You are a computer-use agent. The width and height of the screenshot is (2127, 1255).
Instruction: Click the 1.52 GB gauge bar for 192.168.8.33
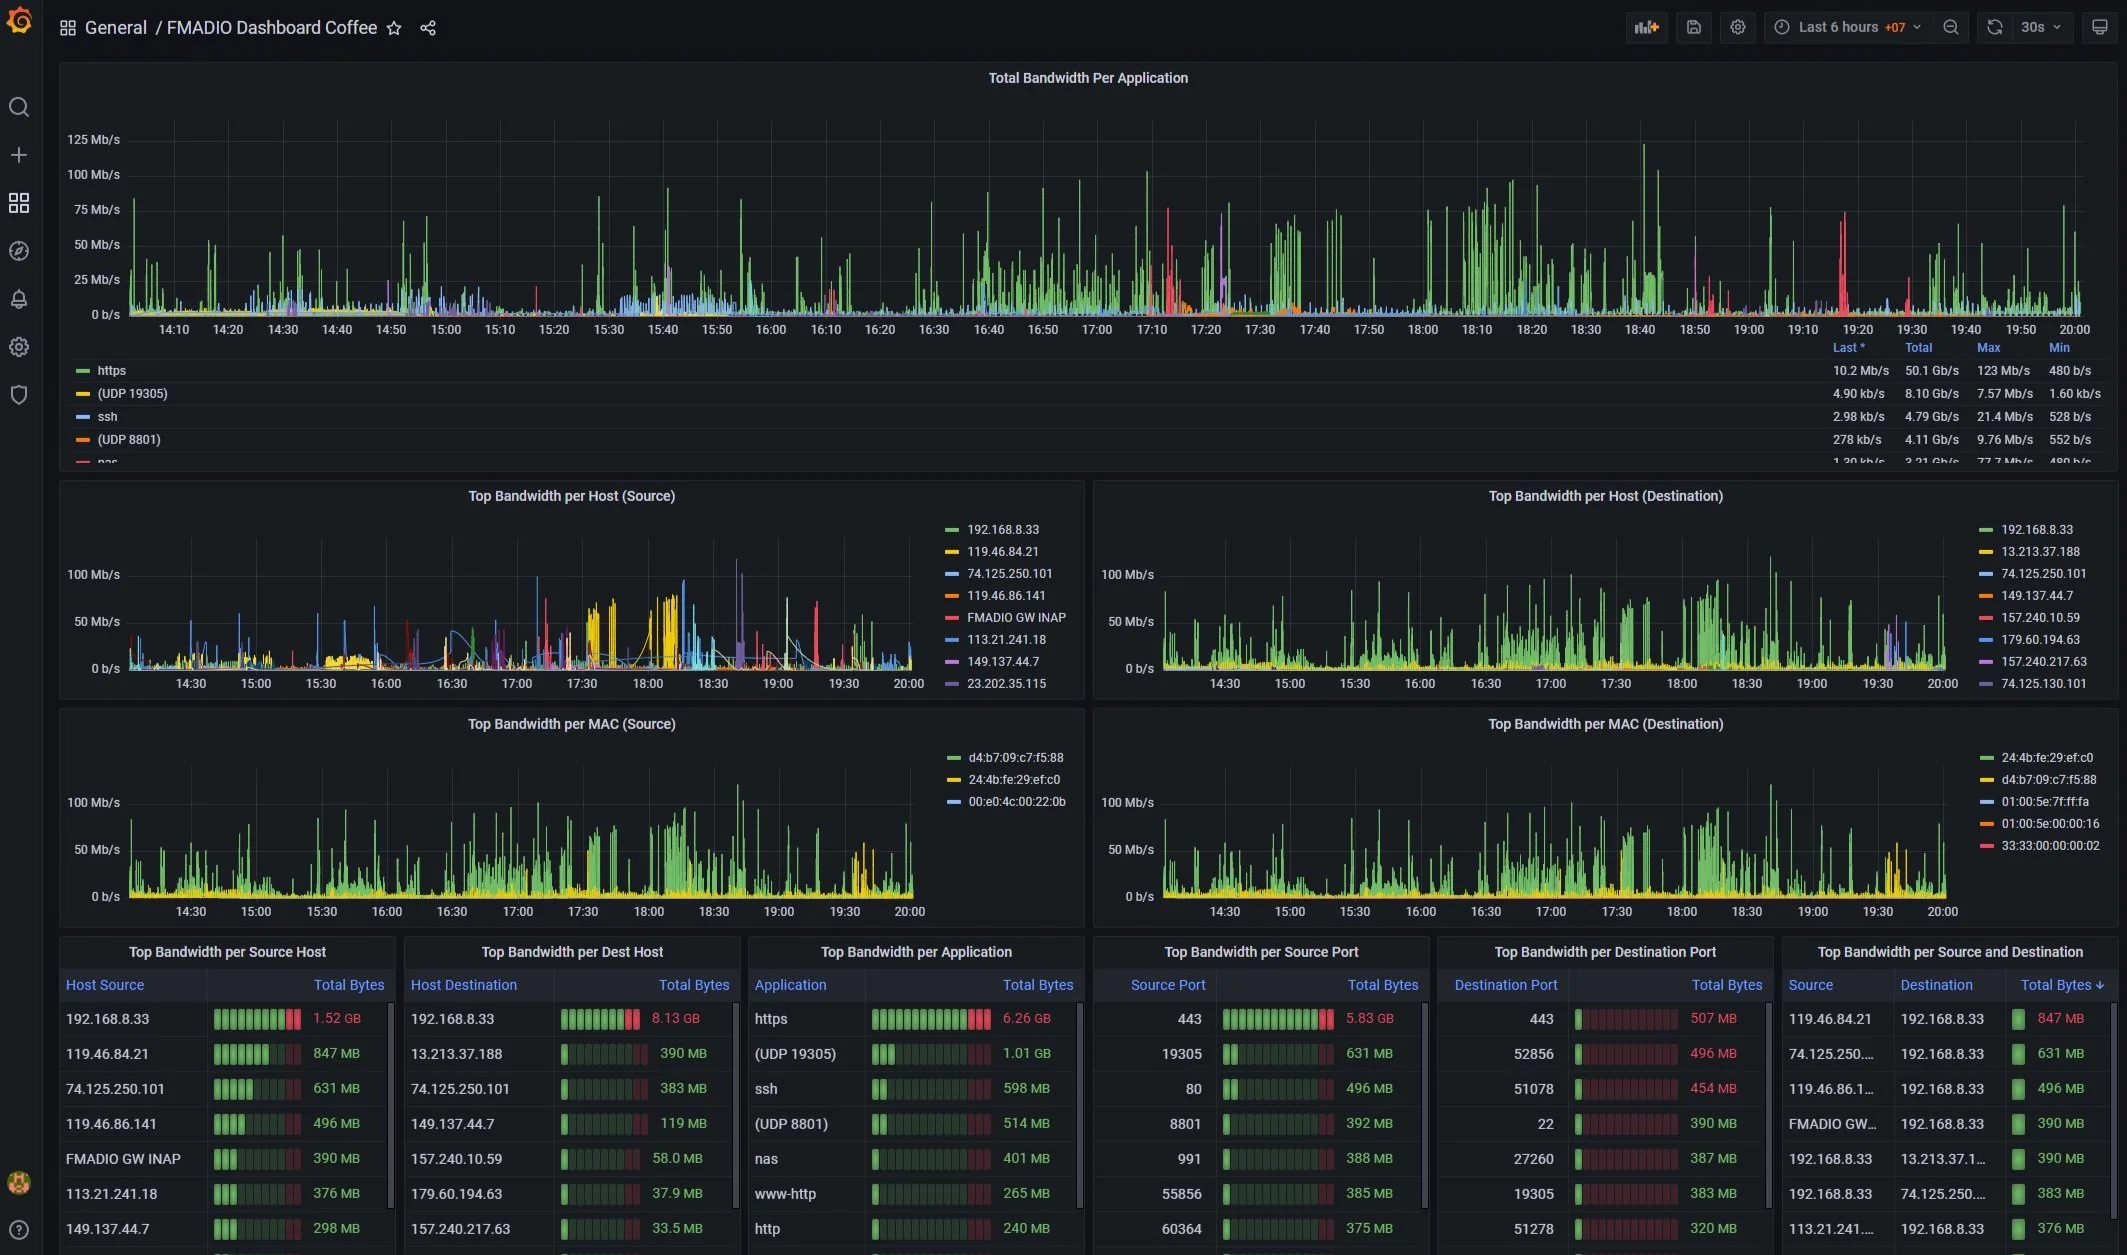257,1018
